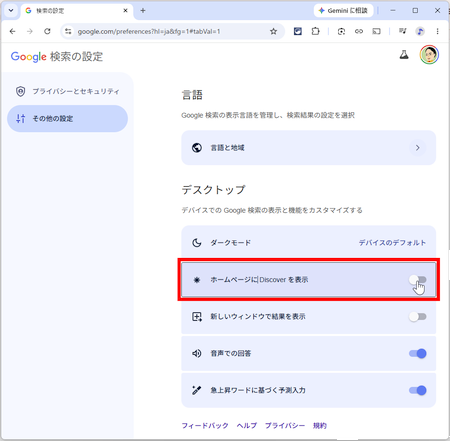
Task: Open the フィードバック link
Action: click(x=205, y=425)
